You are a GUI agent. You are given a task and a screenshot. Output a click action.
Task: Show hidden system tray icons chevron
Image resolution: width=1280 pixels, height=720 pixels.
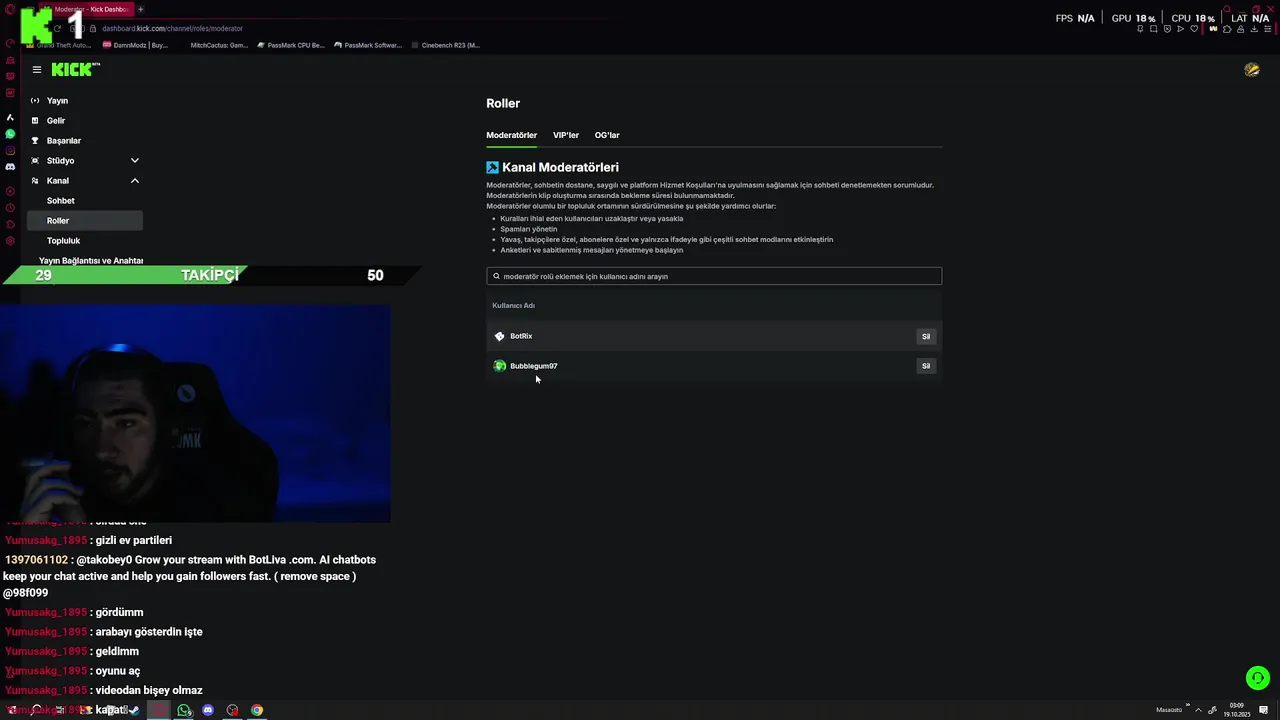(x=1198, y=710)
